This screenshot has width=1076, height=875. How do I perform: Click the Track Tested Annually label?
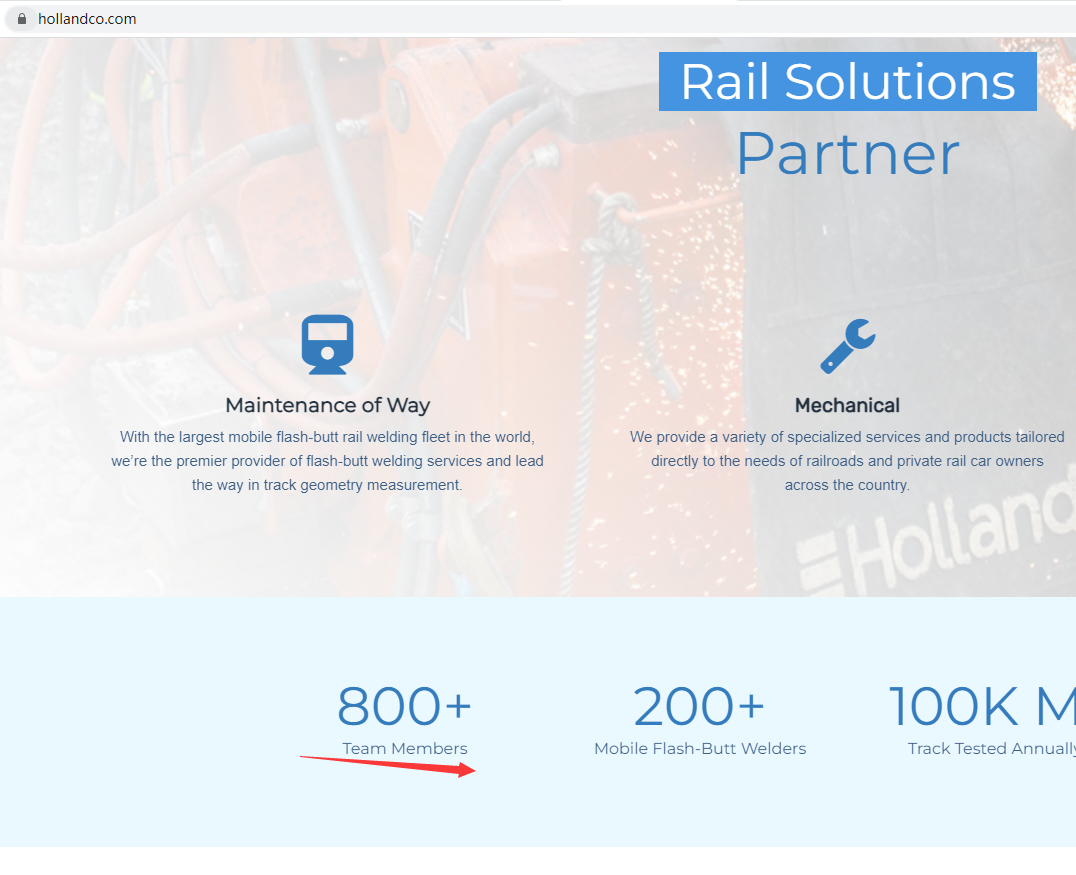point(990,749)
